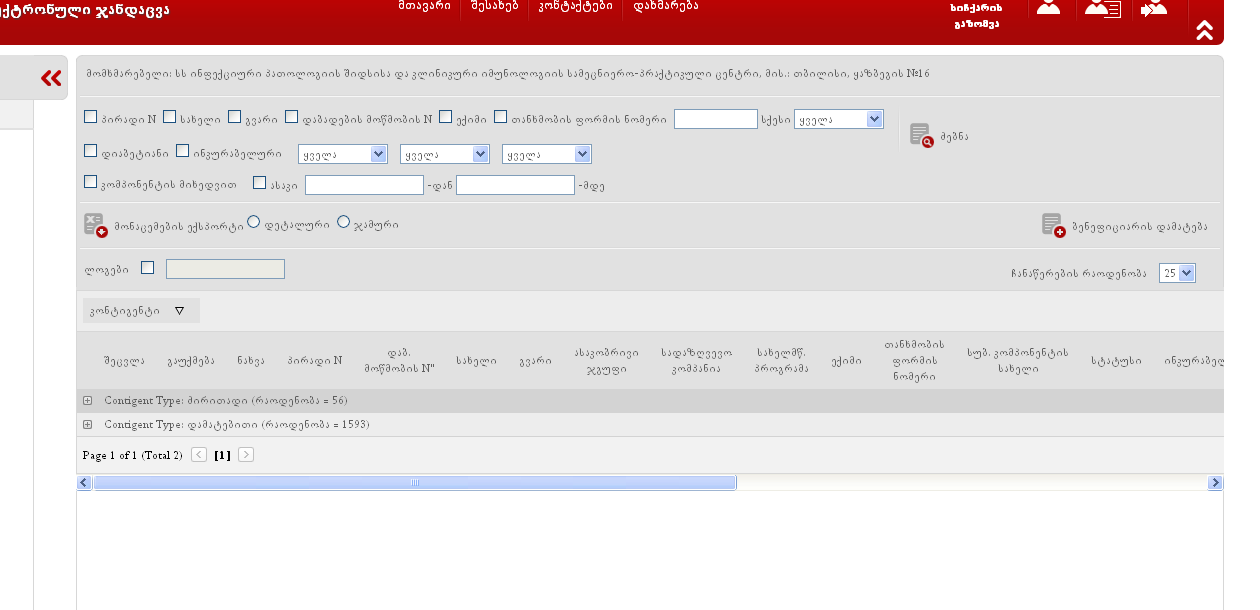Open the records count dropdown showing 25
1260x610 pixels.
(1177, 273)
